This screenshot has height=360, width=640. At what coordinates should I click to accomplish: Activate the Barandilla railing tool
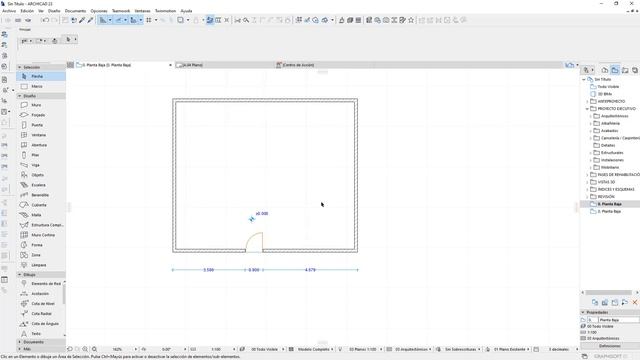[x=41, y=195]
